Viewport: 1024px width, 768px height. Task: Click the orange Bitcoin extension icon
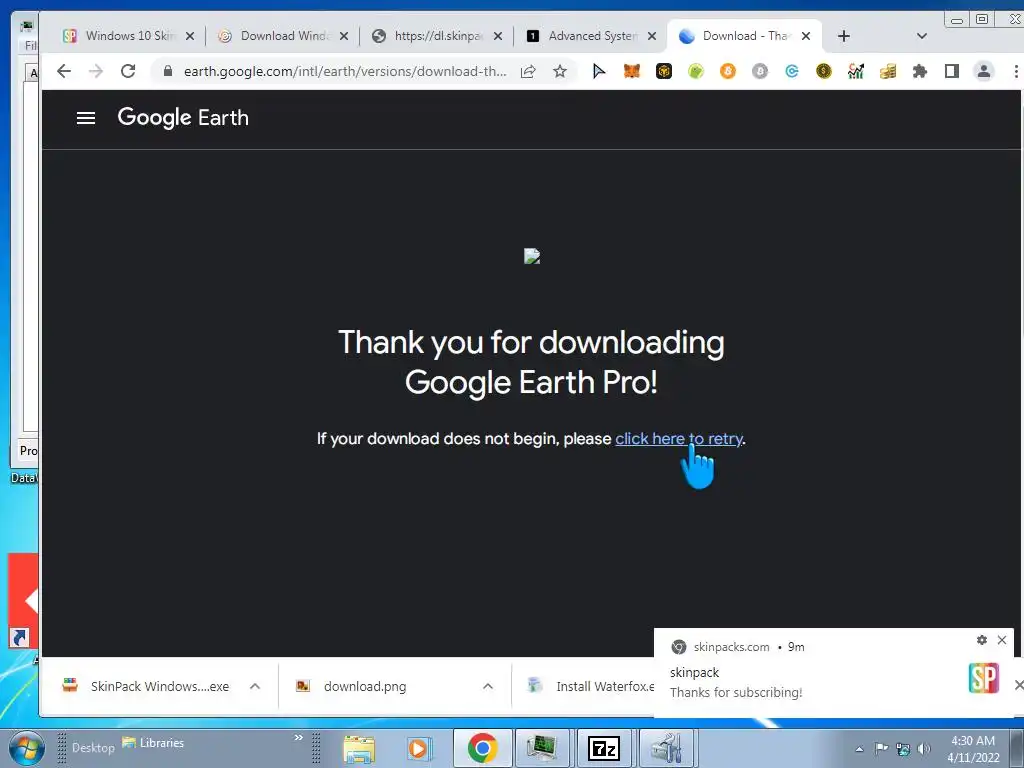pos(728,71)
